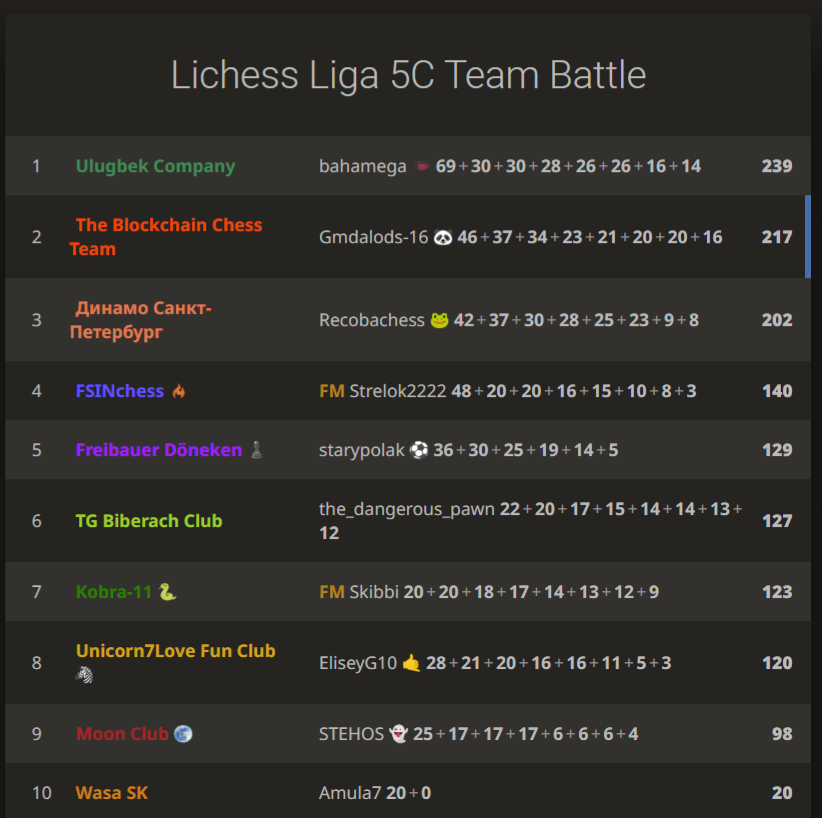Click the soccer ball icon next to starypolak
Screen dimensions: 822x818
pos(418,450)
